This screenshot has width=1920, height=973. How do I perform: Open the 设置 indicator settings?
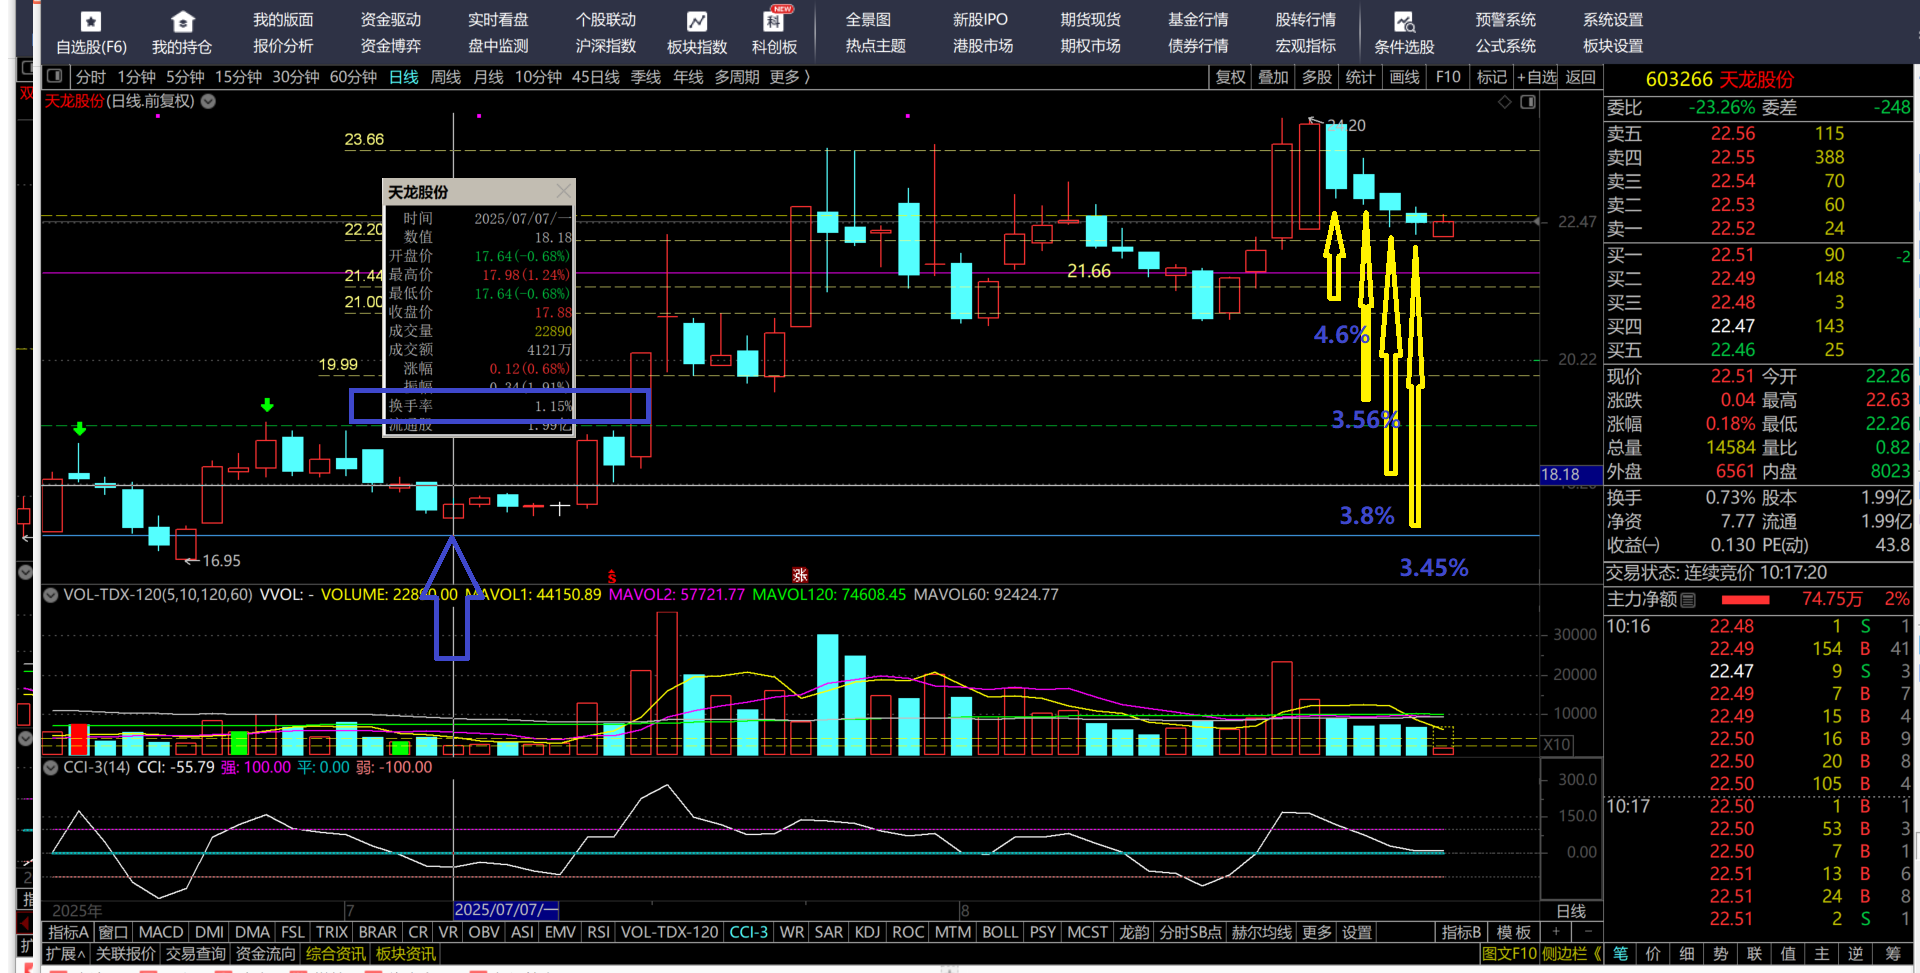[1357, 932]
